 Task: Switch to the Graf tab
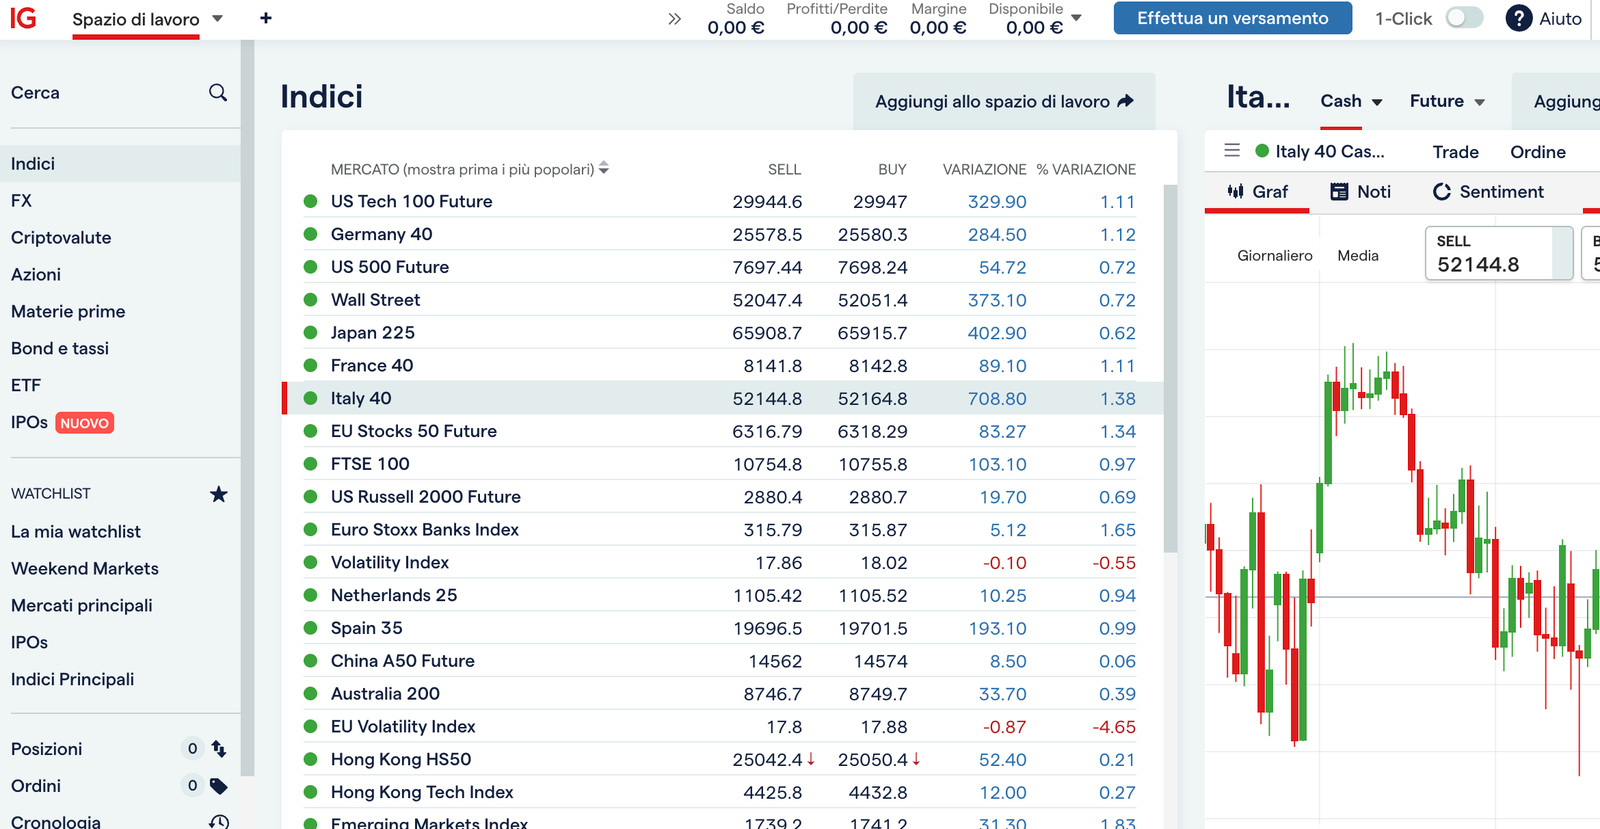[x=1258, y=192]
